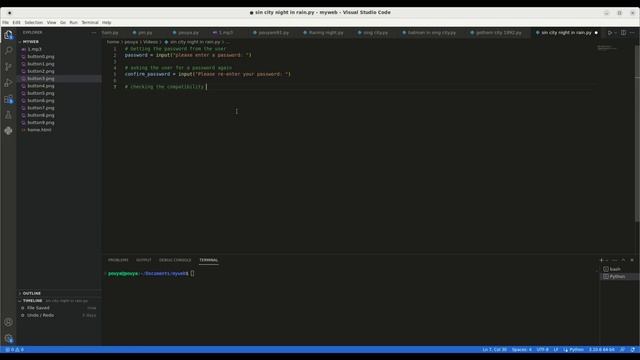Open 1.mp3 in the Explorer
Image resolution: width=640 pixels, height=360 pixels.
click(59, 49)
